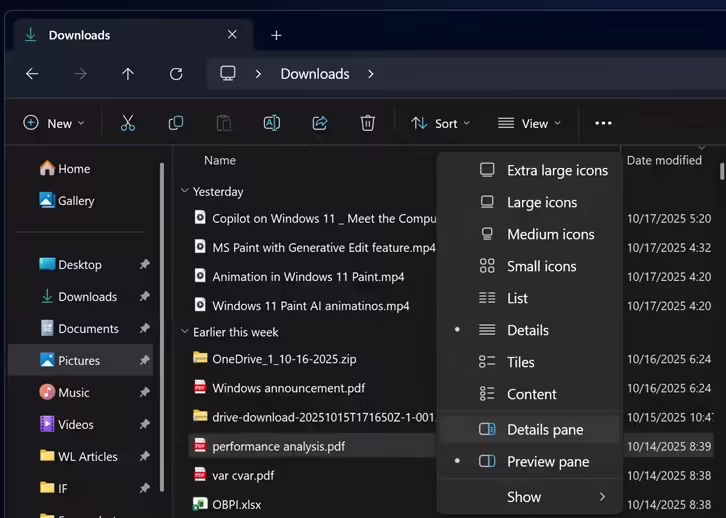This screenshot has height=518, width=726.
Task: Click the Rename icon in toolbar
Action: click(271, 123)
